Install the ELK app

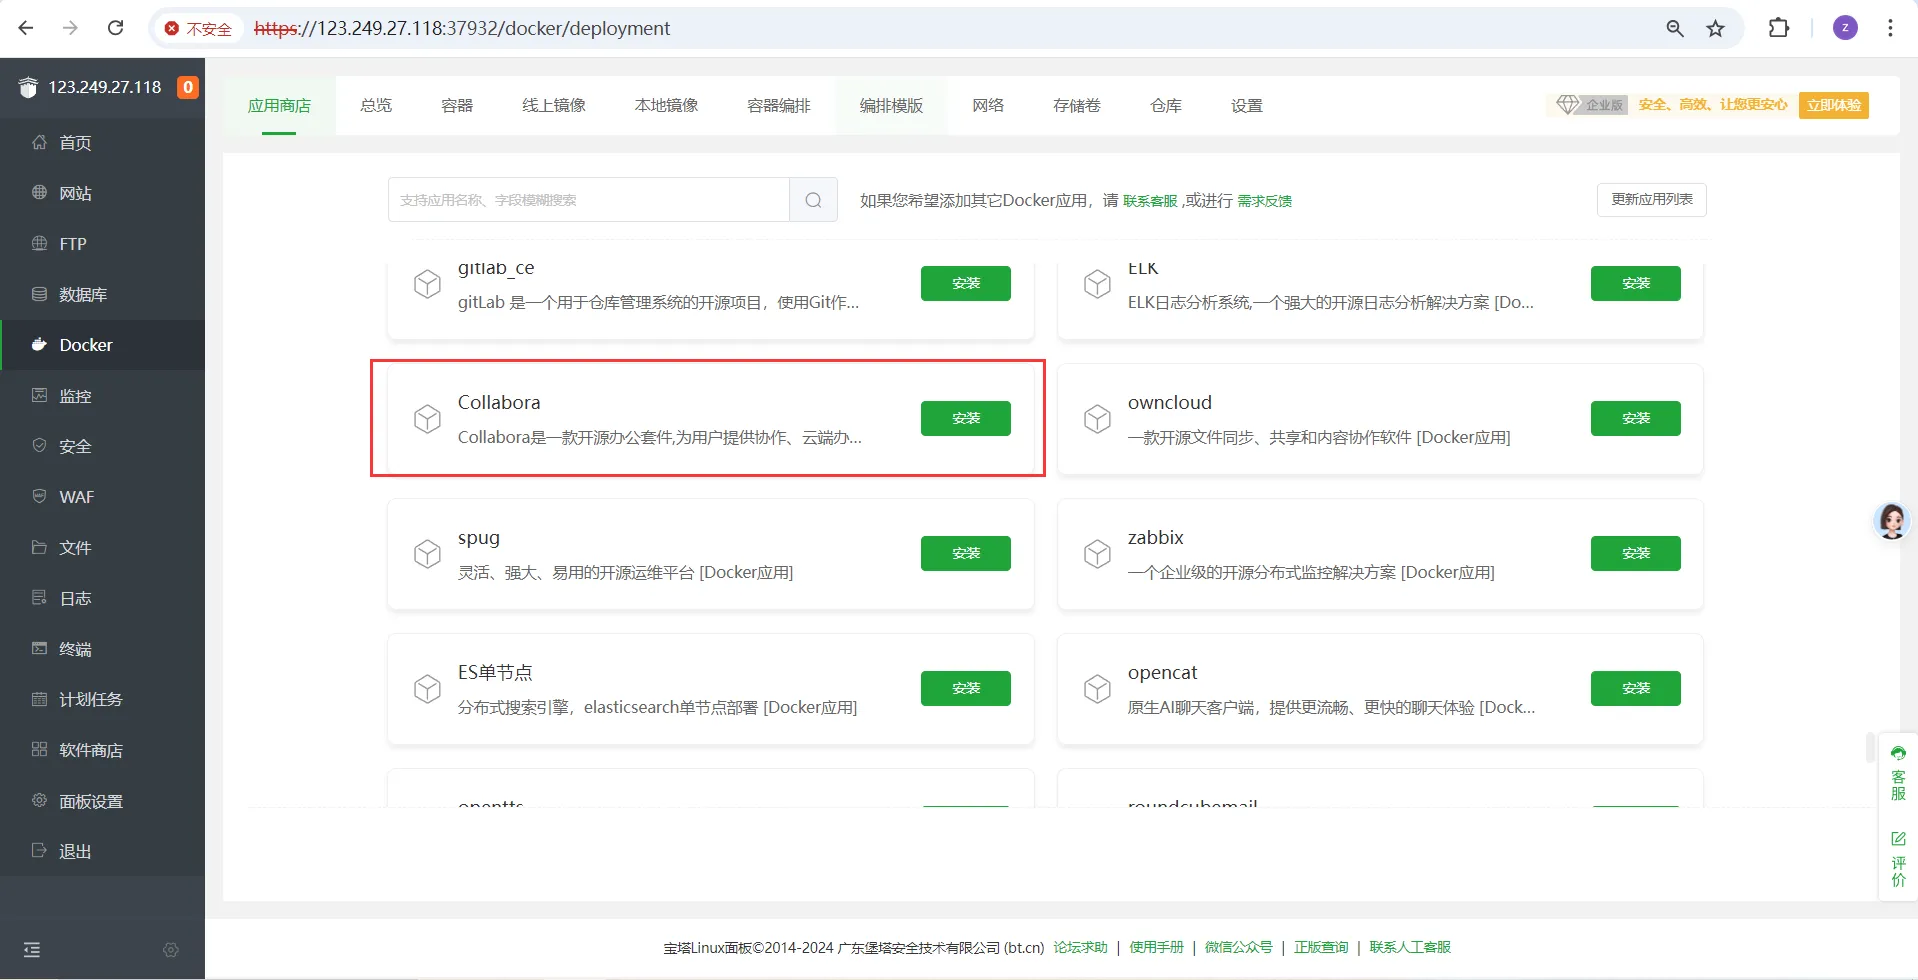coord(1636,283)
